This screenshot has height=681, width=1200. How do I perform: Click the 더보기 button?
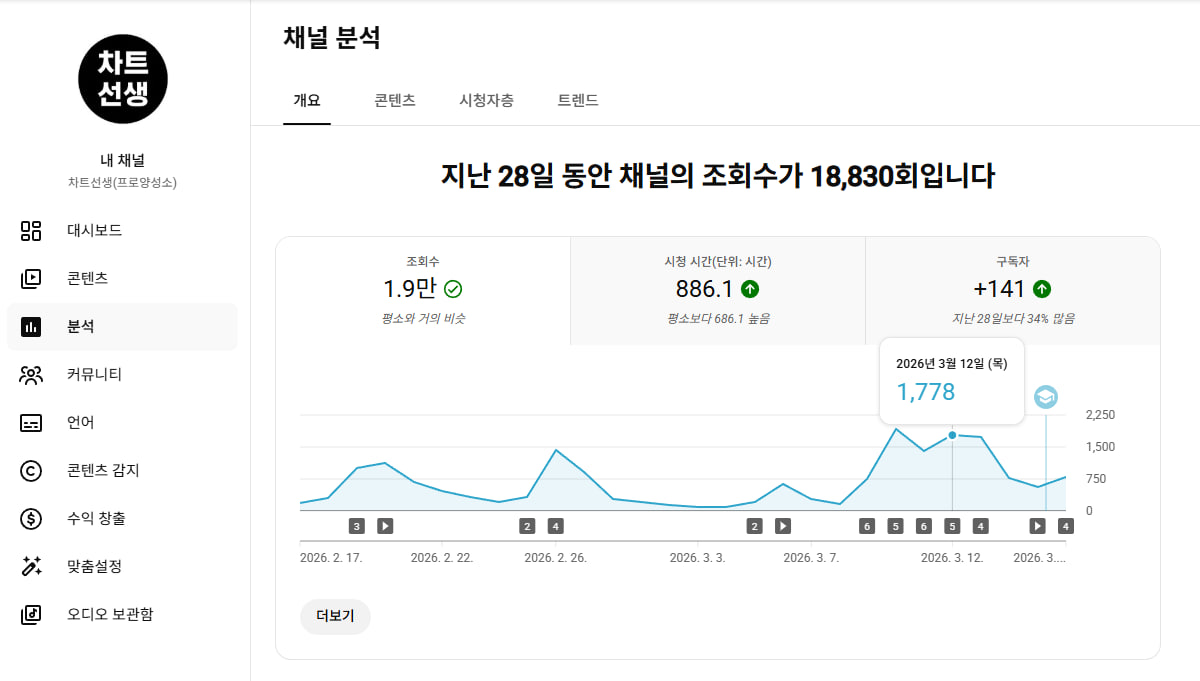pyautogui.click(x=335, y=616)
